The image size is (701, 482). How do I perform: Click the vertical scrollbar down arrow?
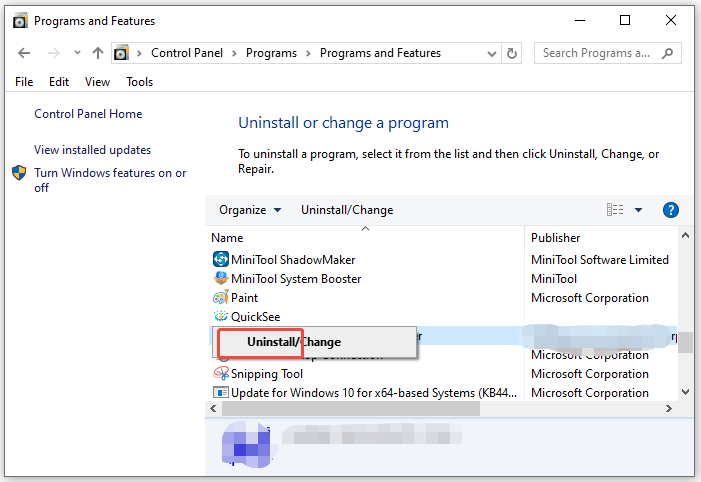pos(685,392)
